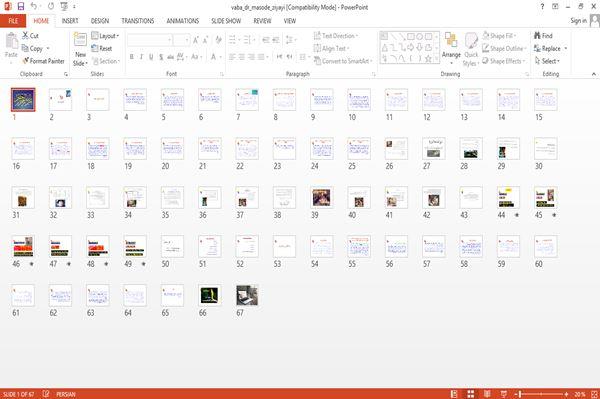Click PERSIAN language in status bar
This screenshot has height=399, width=600.
click(66, 394)
